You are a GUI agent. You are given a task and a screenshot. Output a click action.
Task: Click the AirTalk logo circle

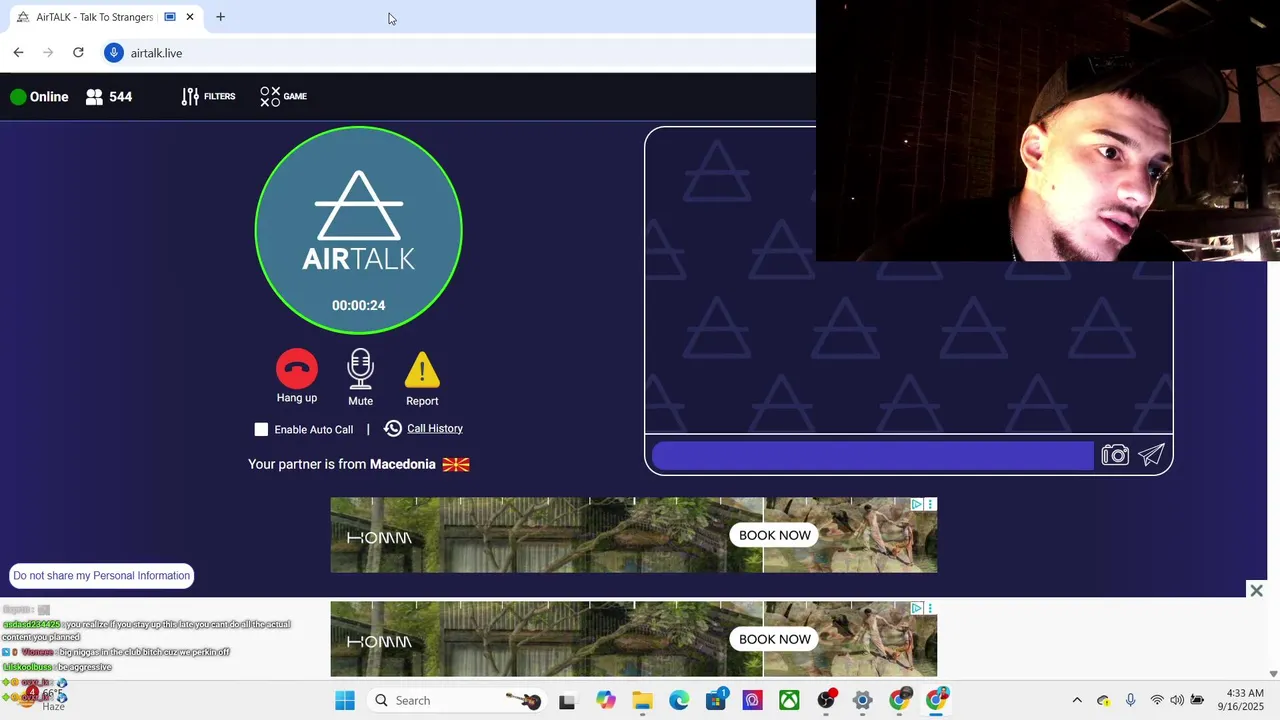click(x=359, y=230)
